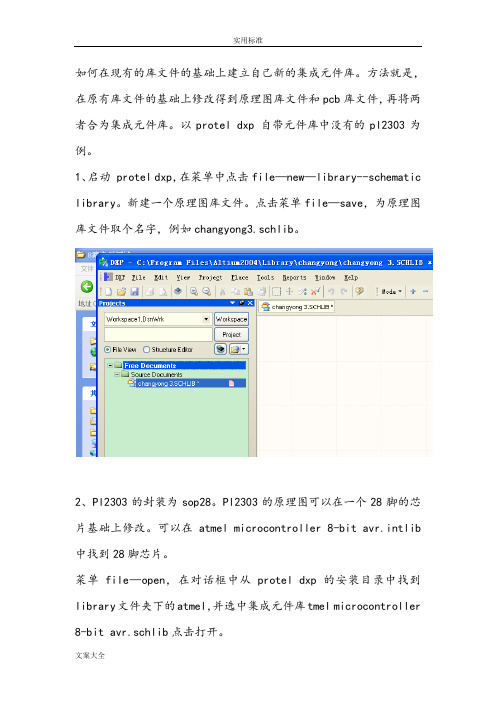This screenshot has width=496, height=702.
Task: Select the Structure Editor radio button
Action: pyautogui.click(x=146, y=349)
